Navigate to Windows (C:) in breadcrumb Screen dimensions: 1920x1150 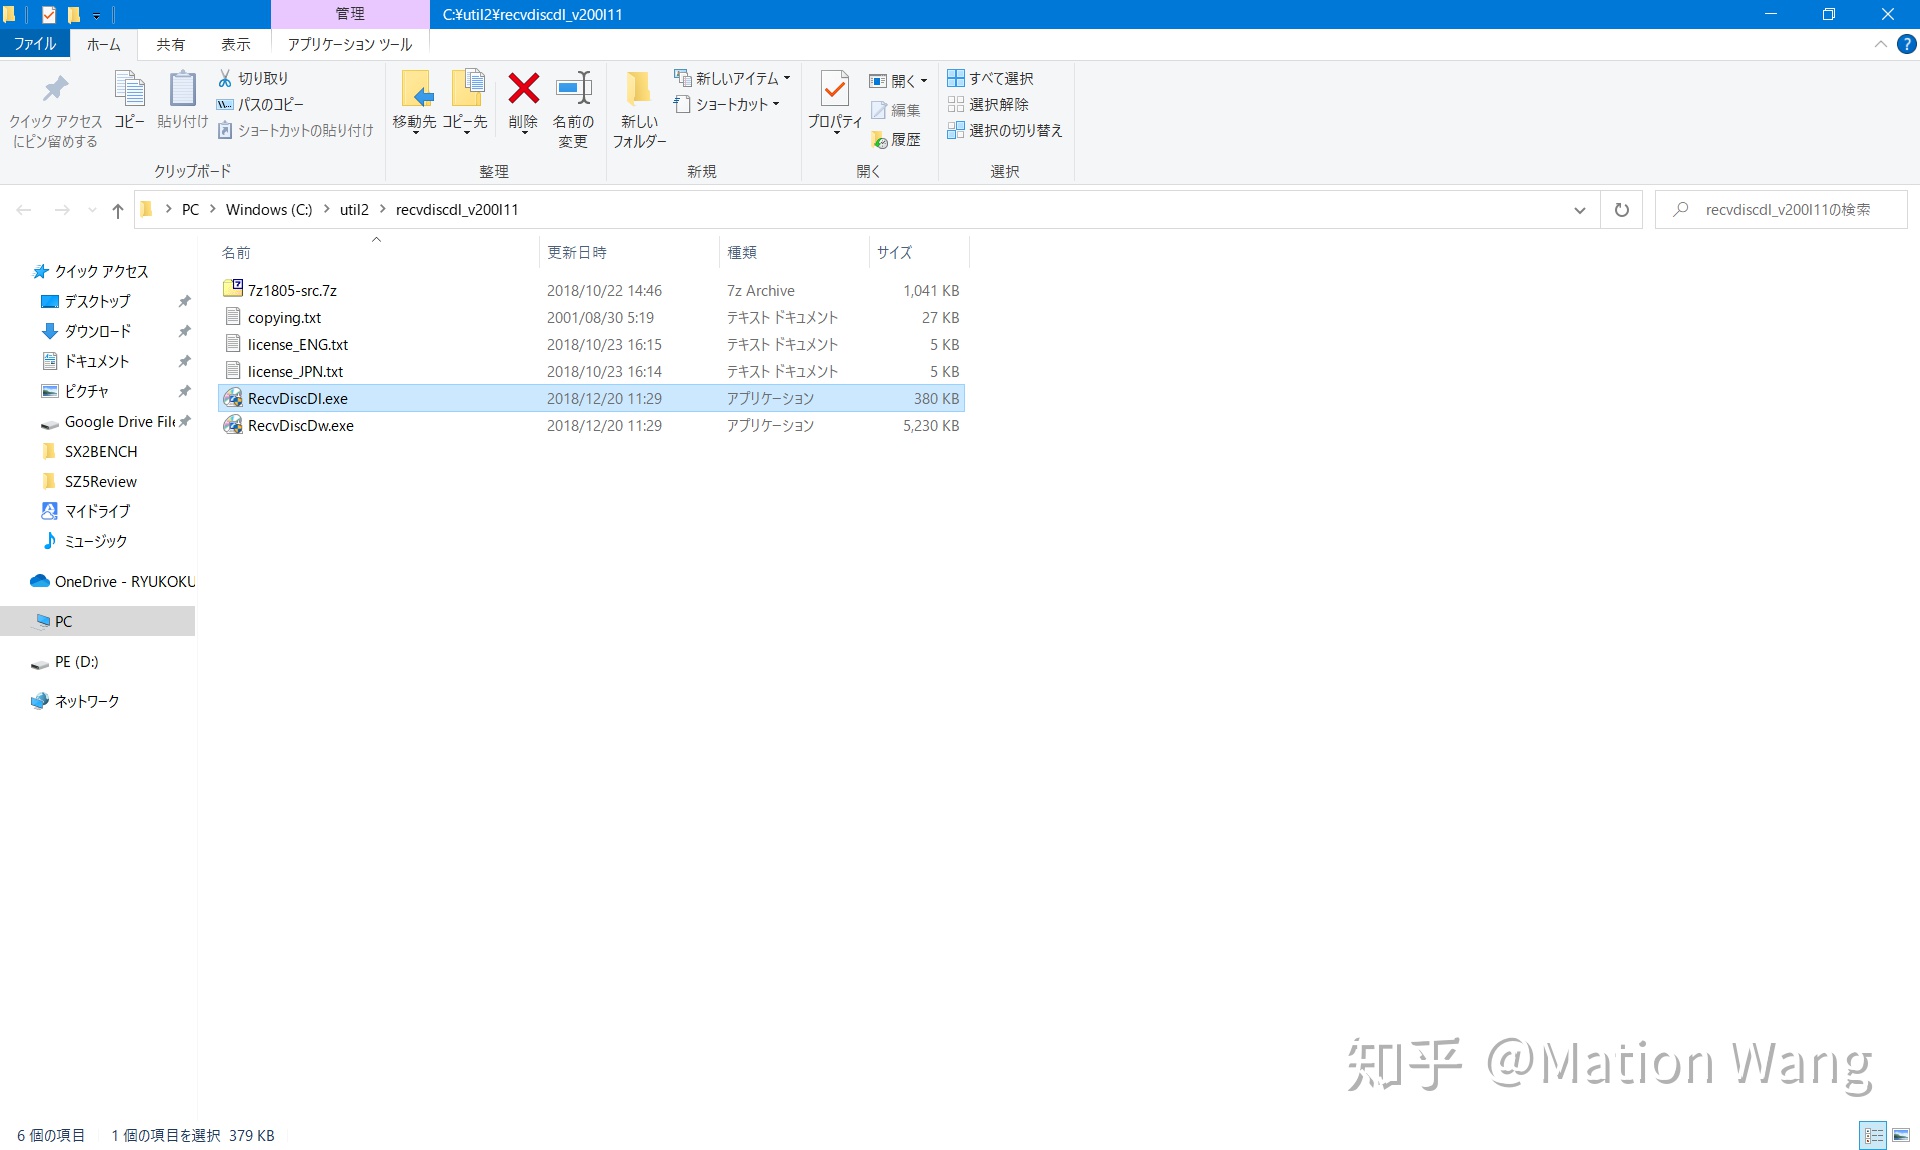tap(269, 209)
